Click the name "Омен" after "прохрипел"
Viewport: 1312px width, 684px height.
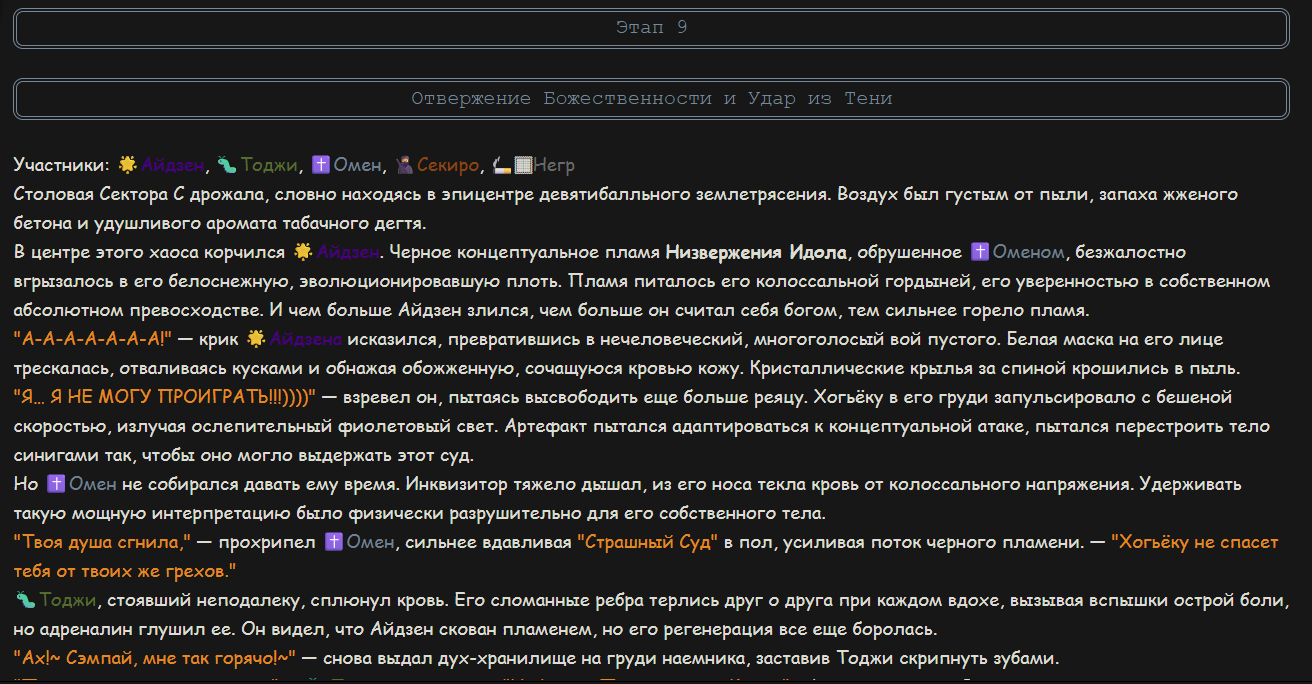tap(372, 542)
